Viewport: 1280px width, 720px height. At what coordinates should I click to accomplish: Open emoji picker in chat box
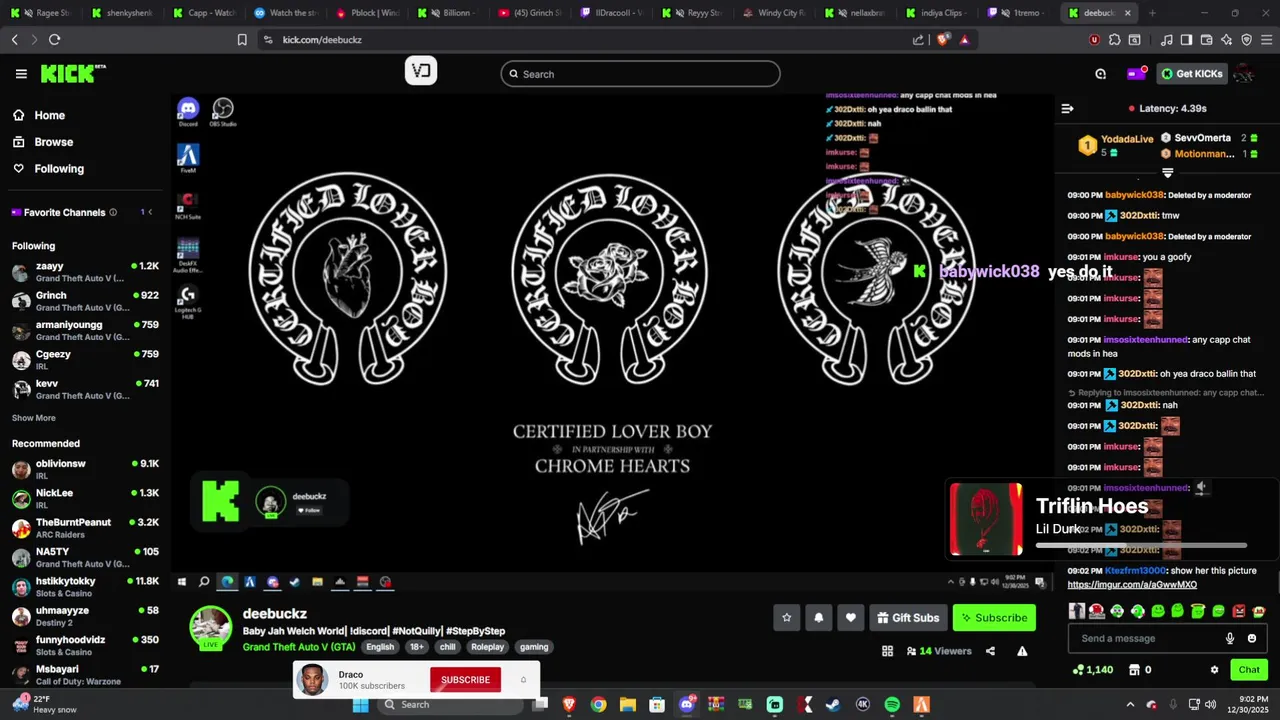pos(1252,638)
